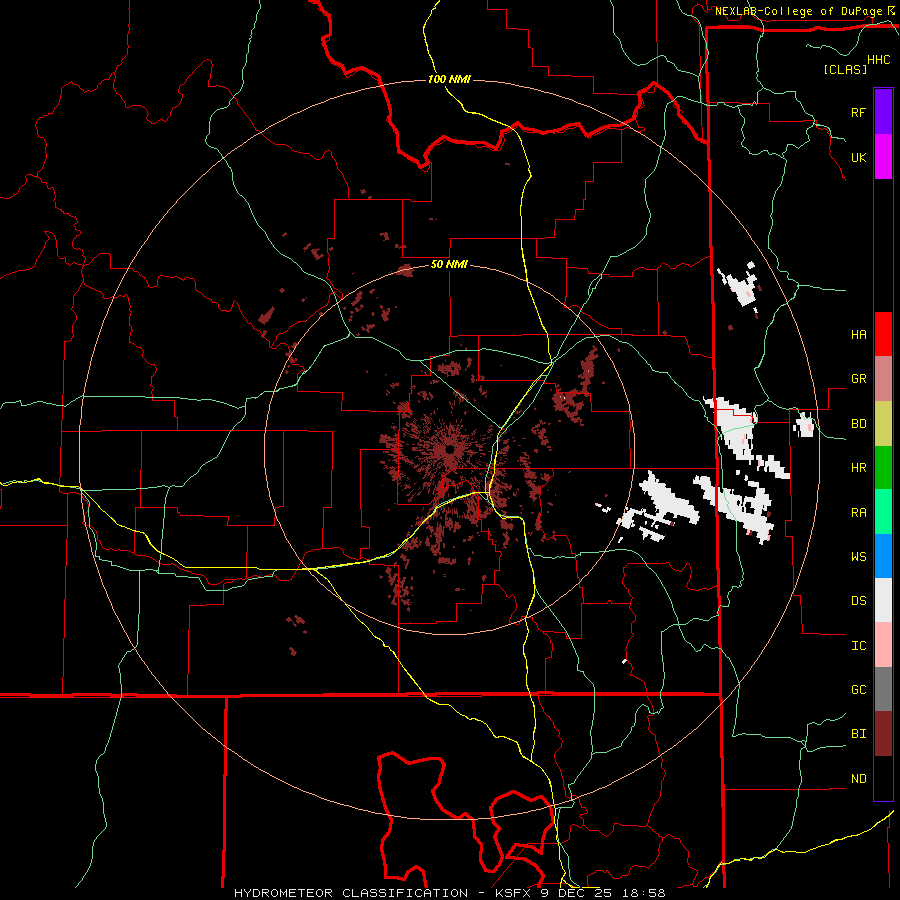The image size is (900, 900).
Task: Select the GC gray legend swatch
Action: click(x=883, y=689)
